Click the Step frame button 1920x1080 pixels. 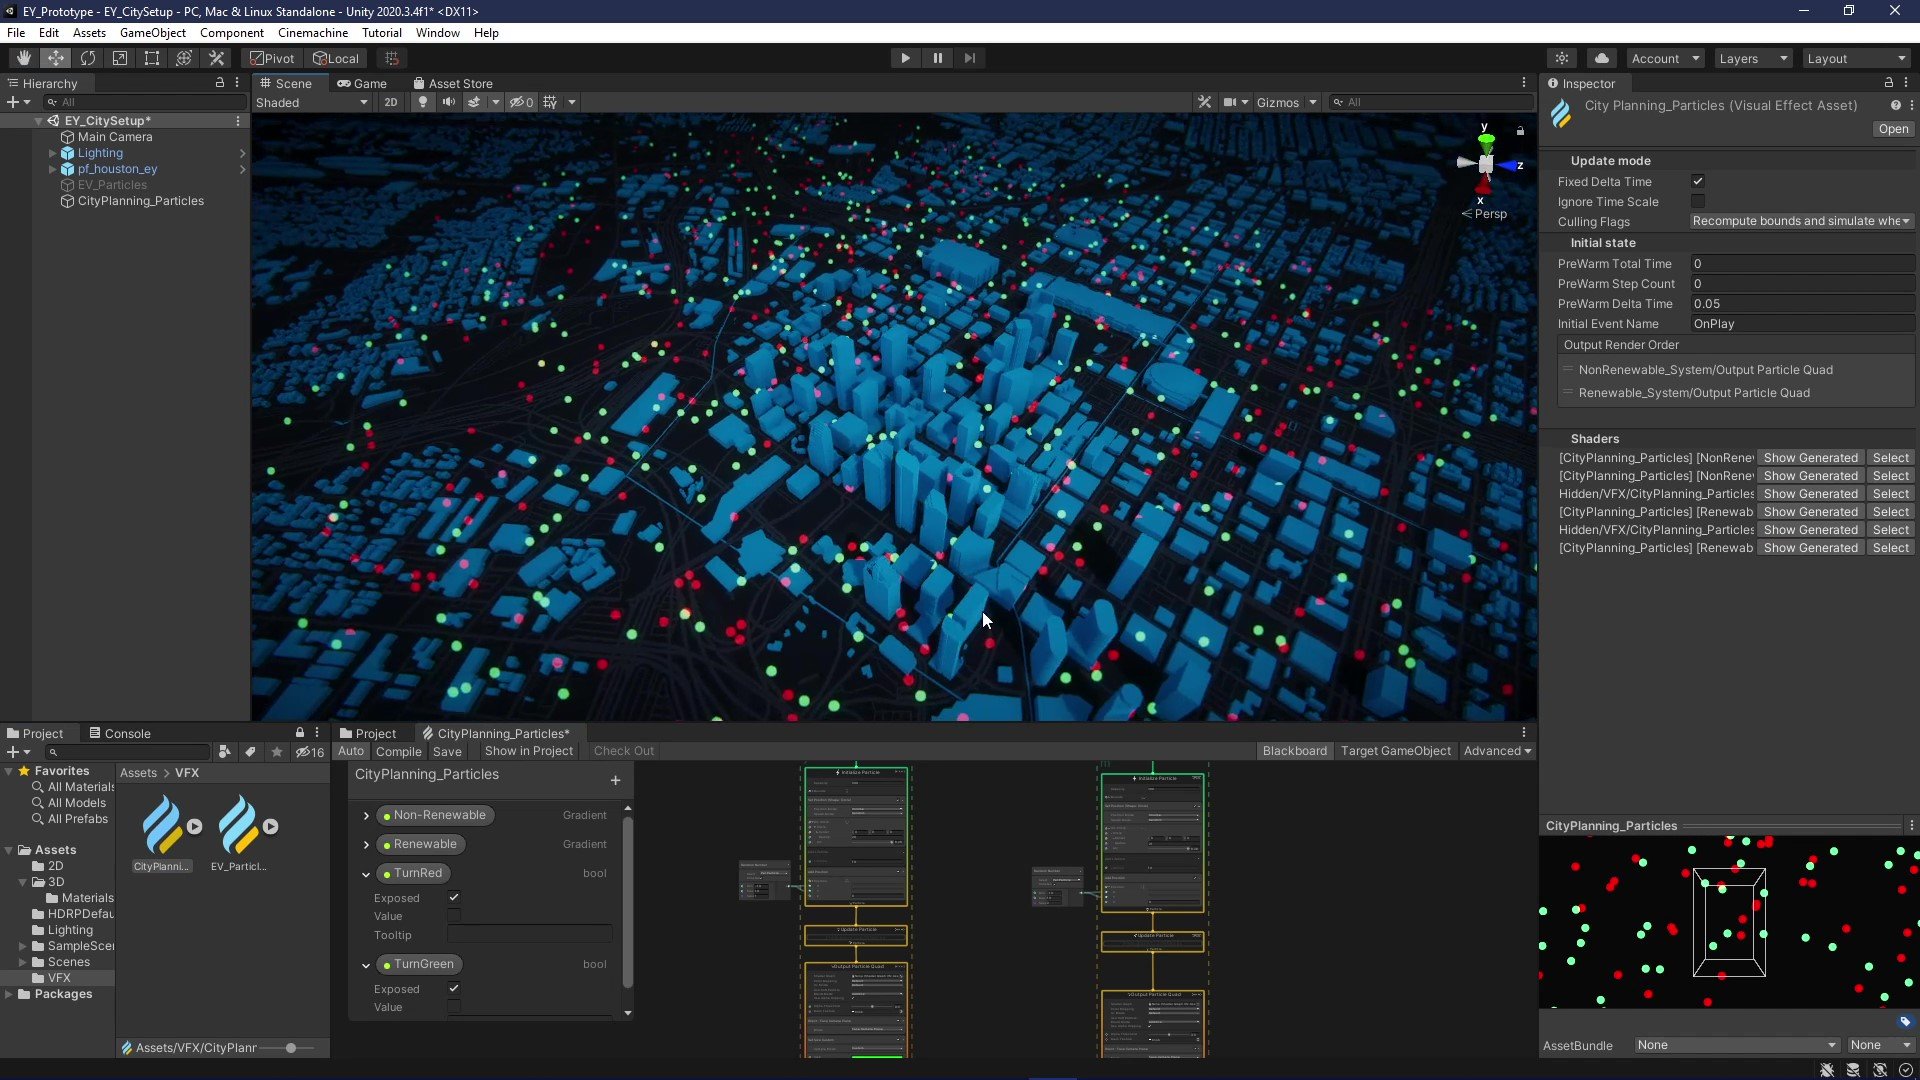pos(969,58)
